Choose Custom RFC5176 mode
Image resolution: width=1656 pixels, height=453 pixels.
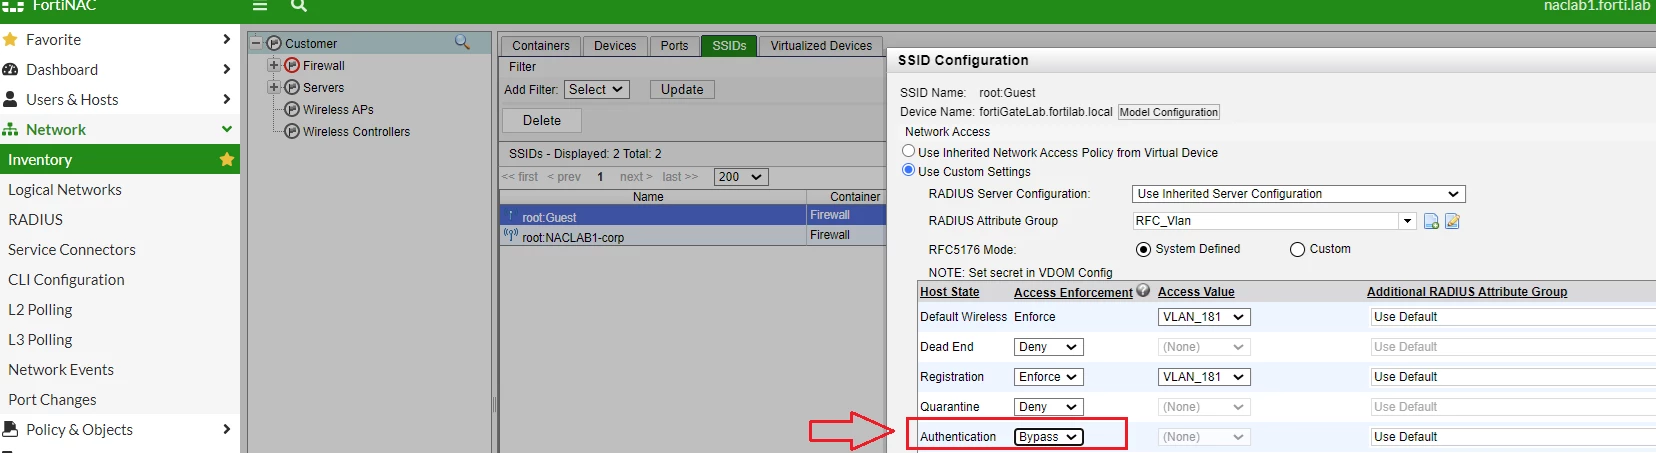click(1297, 249)
